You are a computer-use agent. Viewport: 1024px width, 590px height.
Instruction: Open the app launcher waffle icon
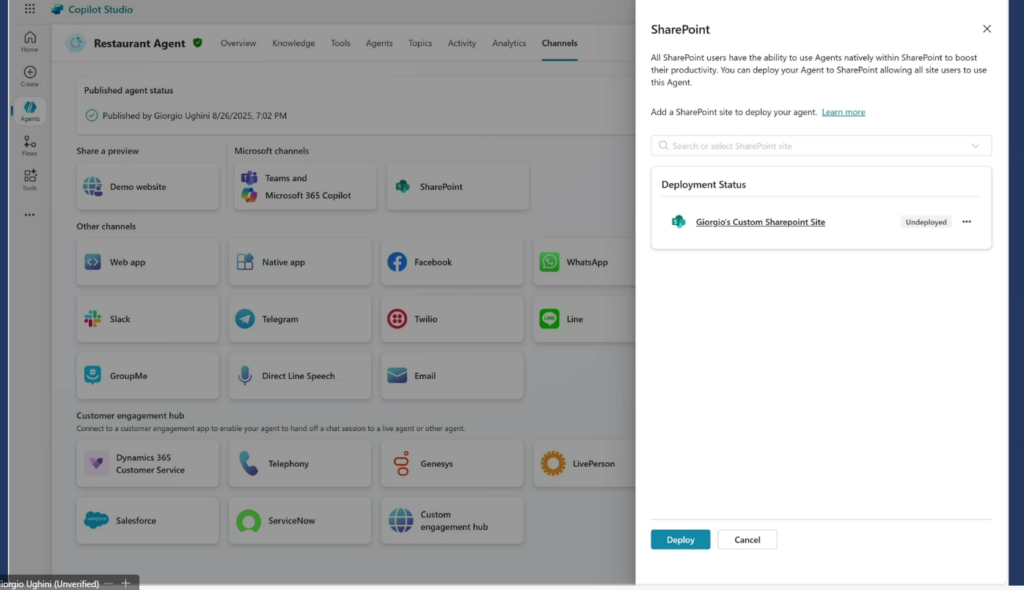[30, 9]
